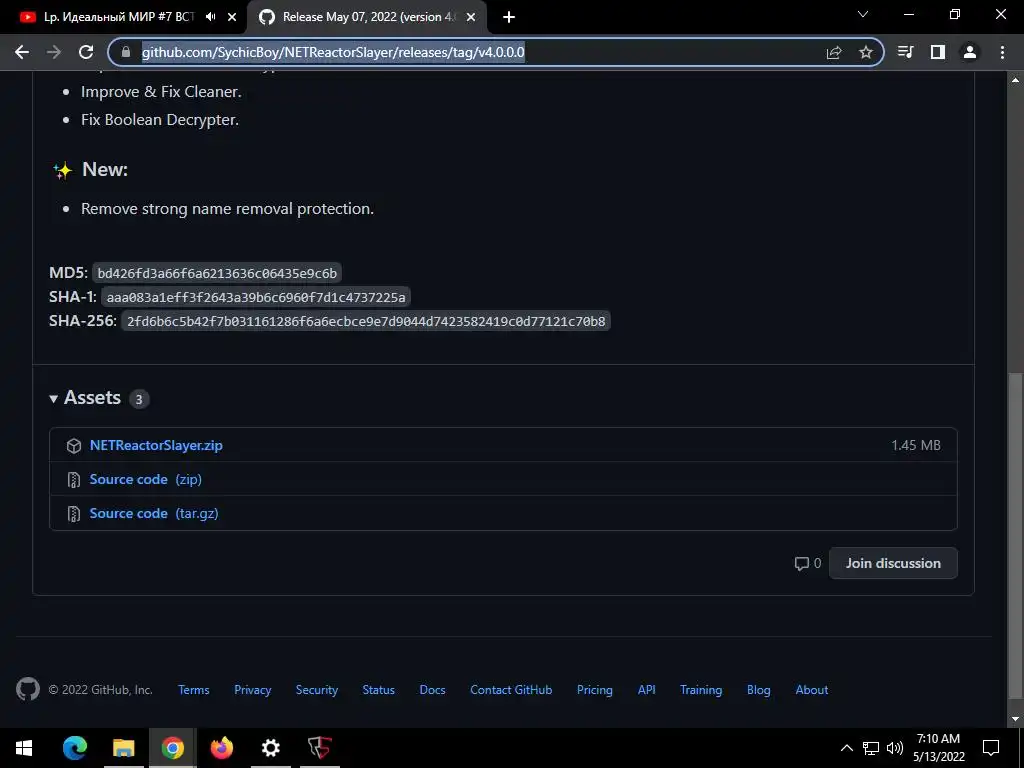Screen dimensions: 1024x768
Task: Close the GitHub release tab
Action: click(471, 17)
